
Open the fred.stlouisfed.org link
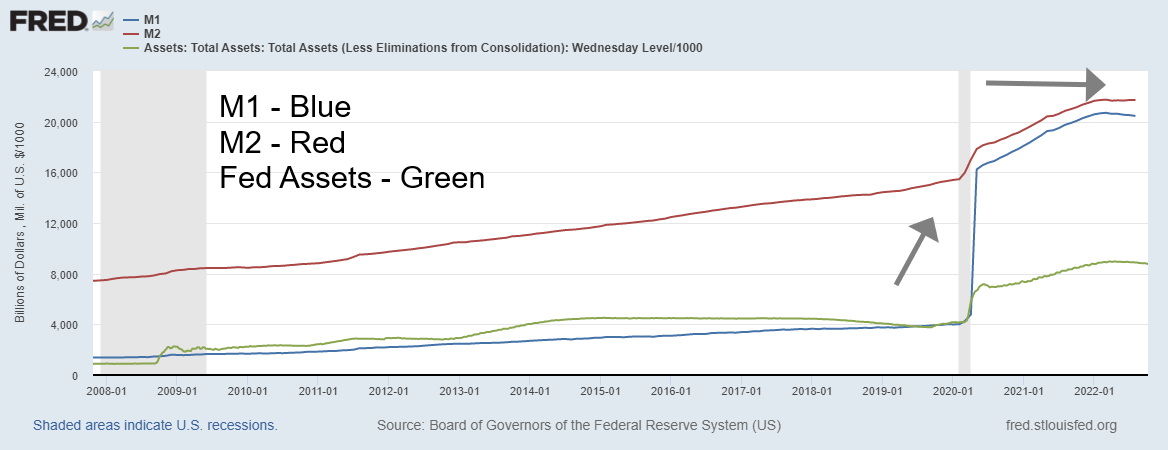click(1059, 425)
